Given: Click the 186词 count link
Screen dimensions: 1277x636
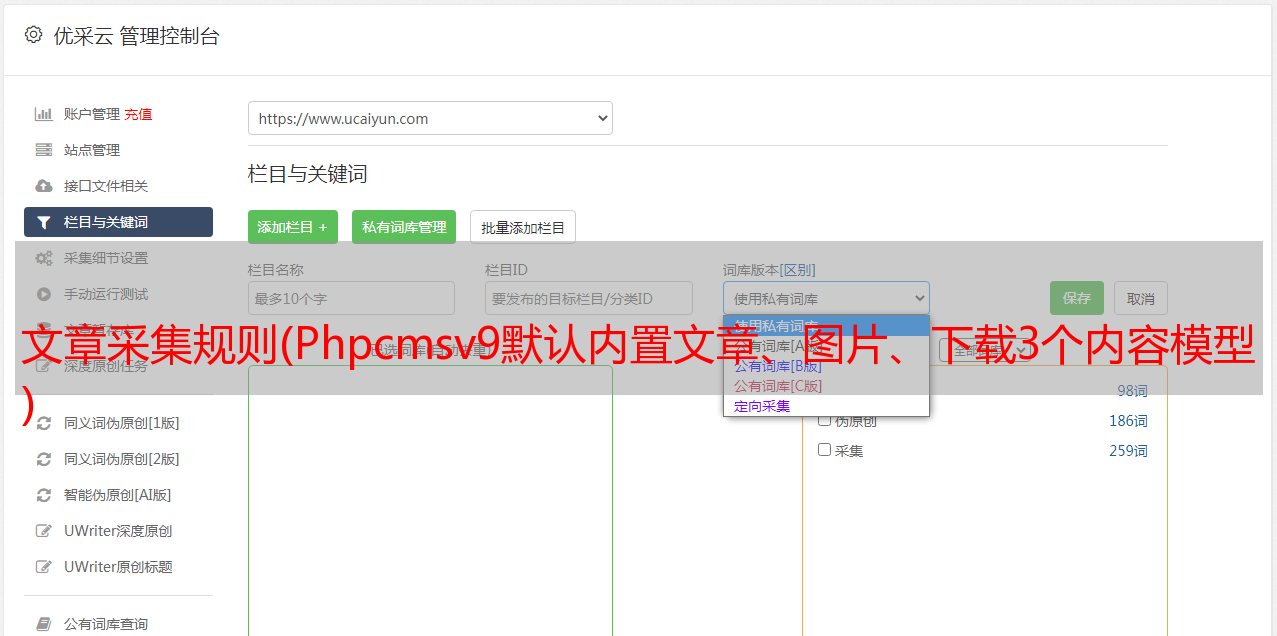Looking at the screenshot, I should [1128, 421].
